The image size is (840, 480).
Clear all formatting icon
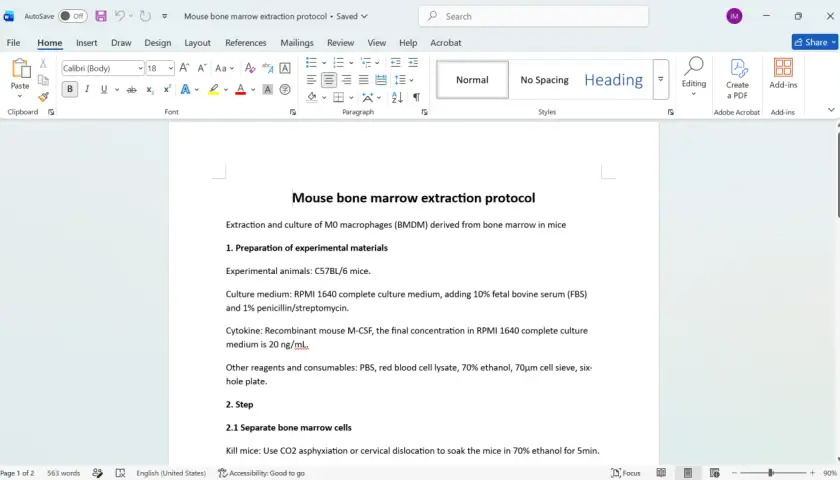coord(250,68)
